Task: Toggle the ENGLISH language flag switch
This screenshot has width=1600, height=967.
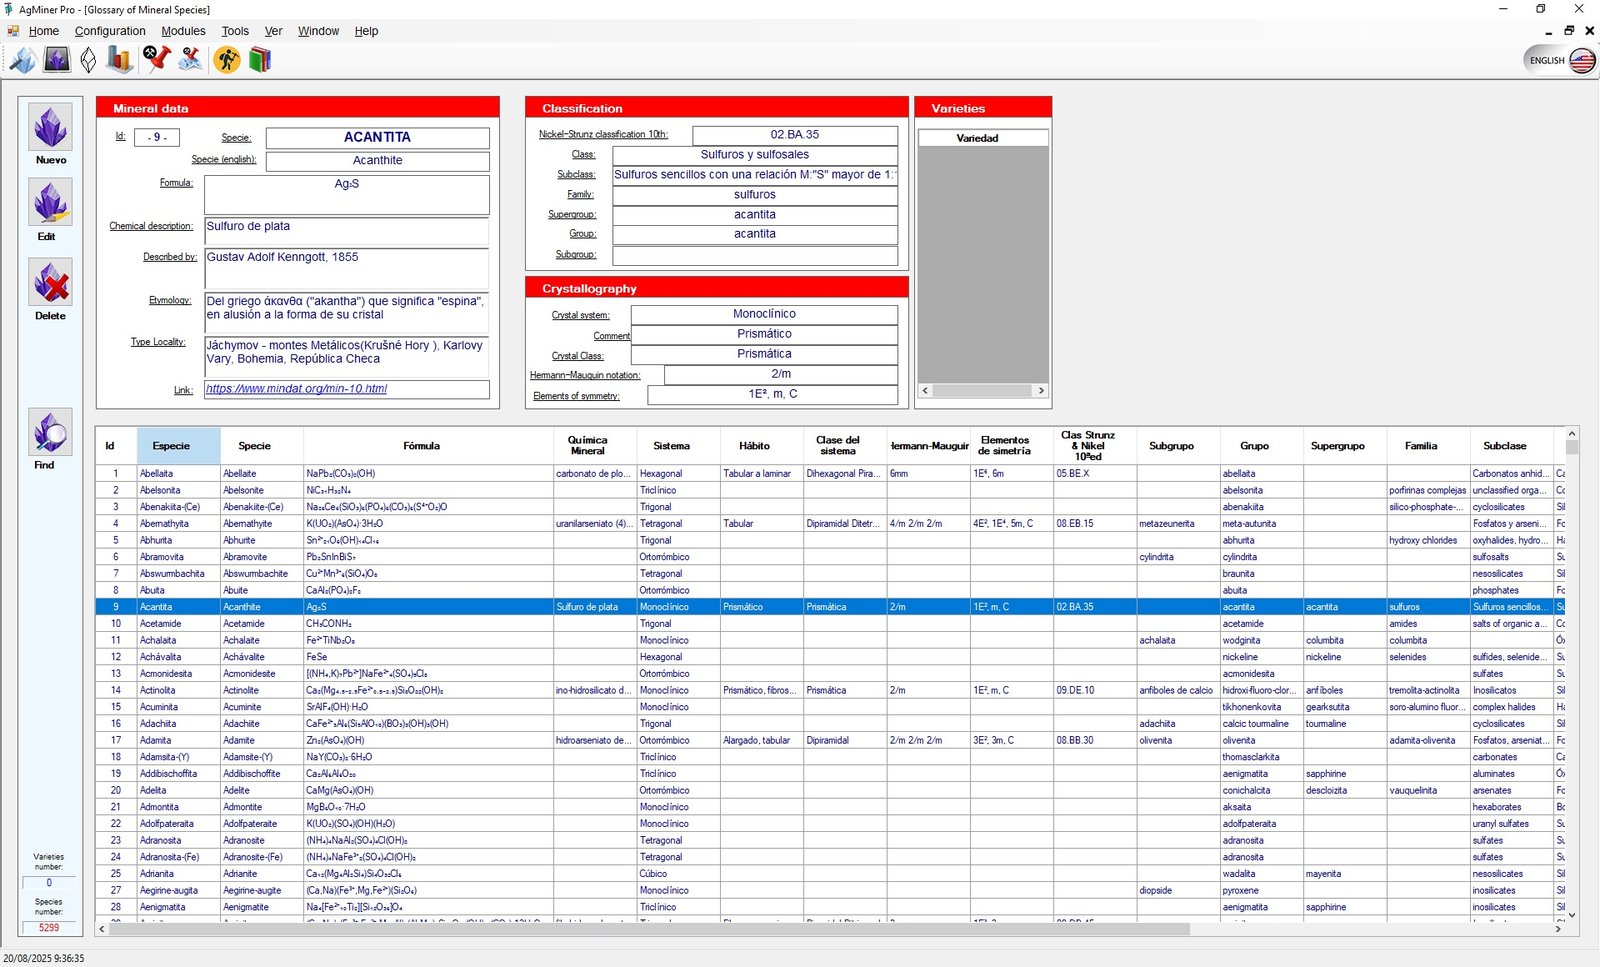Action: 1560,60
